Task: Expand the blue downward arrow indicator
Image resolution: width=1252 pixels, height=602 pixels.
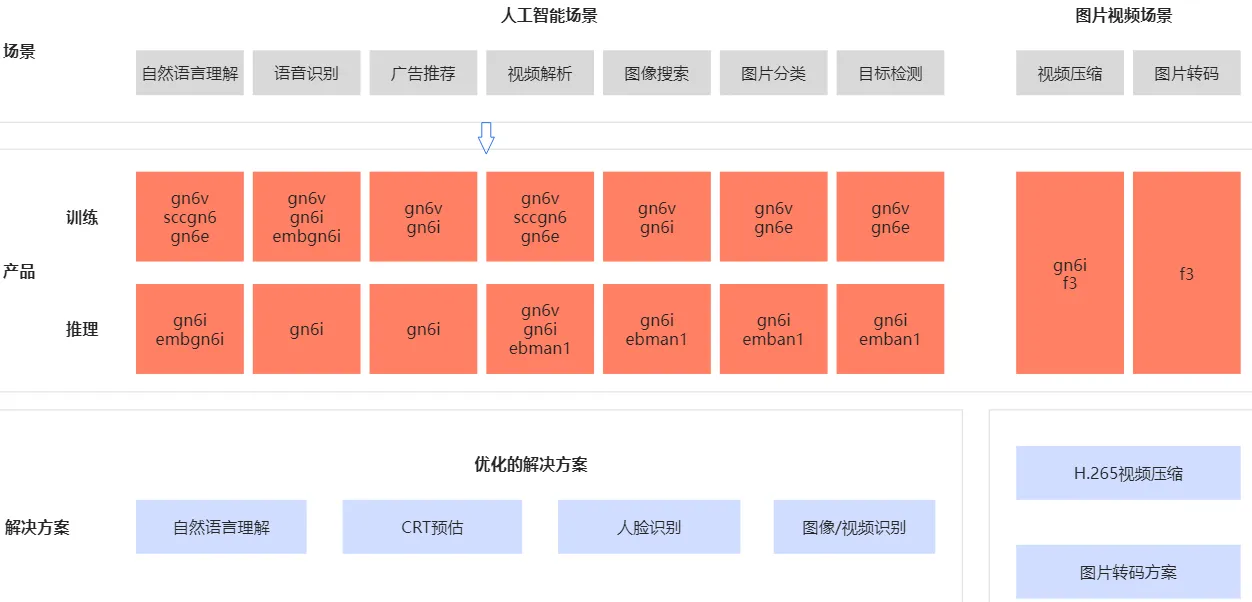Action: [x=487, y=136]
